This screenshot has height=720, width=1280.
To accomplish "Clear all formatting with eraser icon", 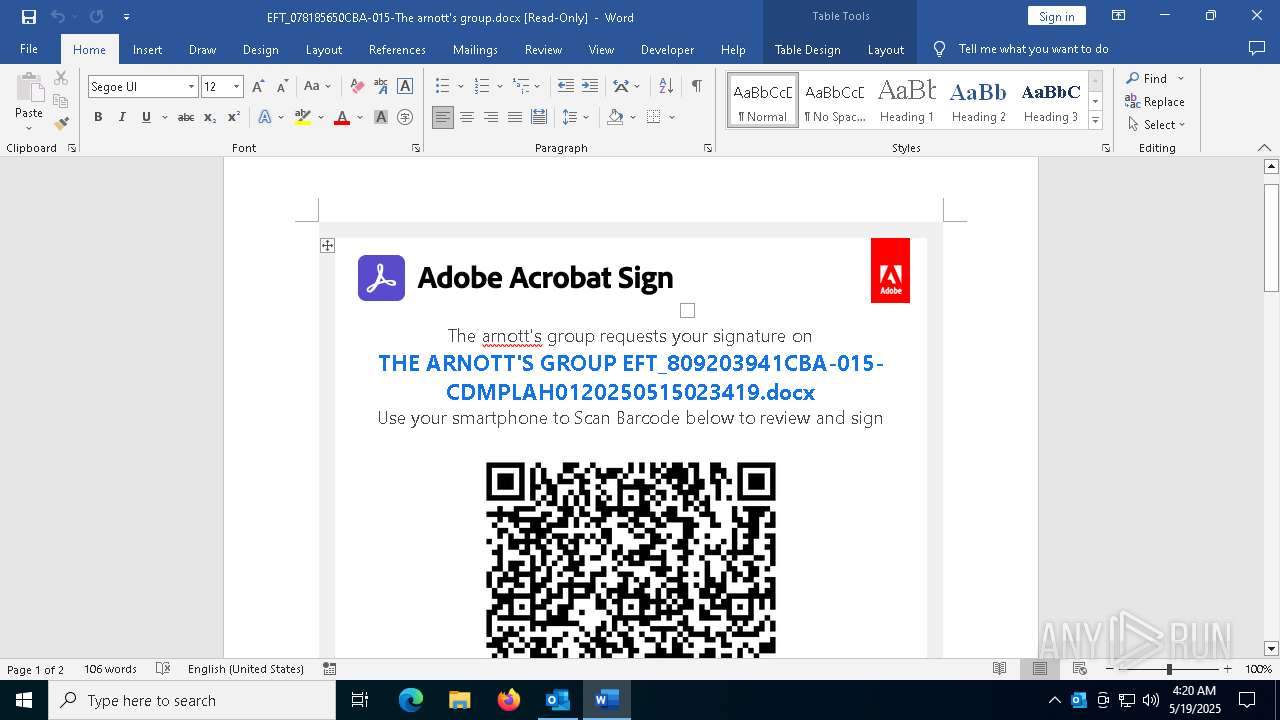I will point(356,87).
